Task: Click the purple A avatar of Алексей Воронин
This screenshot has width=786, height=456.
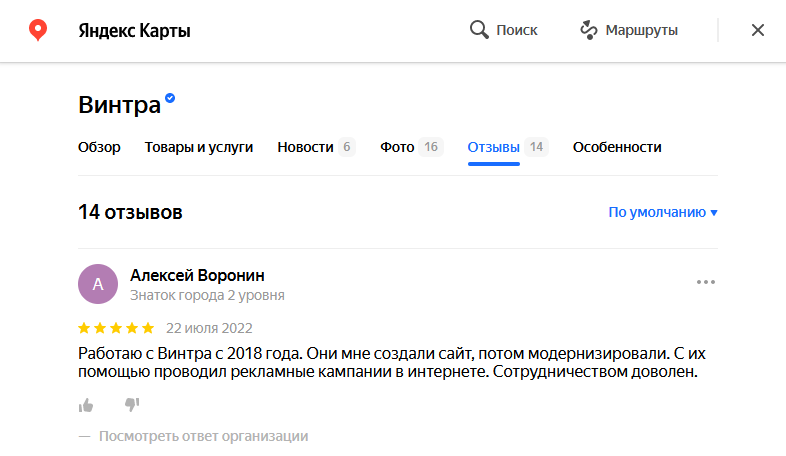Action: [x=98, y=284]
